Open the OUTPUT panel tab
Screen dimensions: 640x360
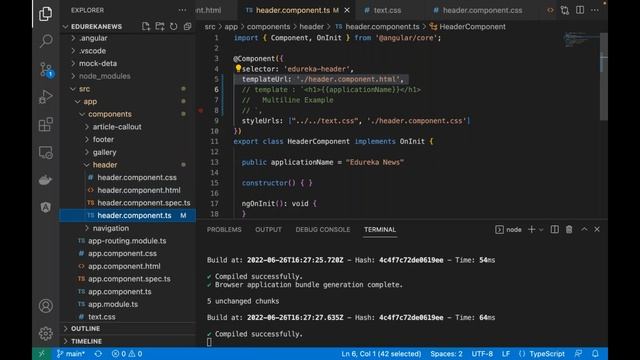pos(268,229)
